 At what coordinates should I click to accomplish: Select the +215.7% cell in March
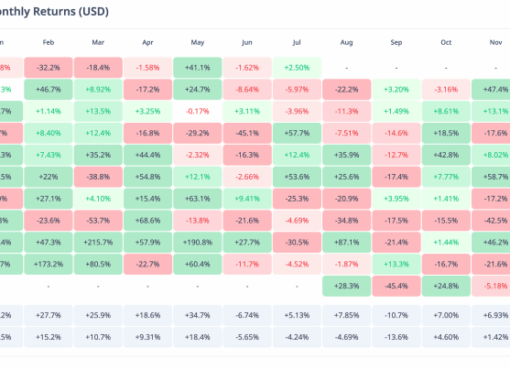(98, 242)
